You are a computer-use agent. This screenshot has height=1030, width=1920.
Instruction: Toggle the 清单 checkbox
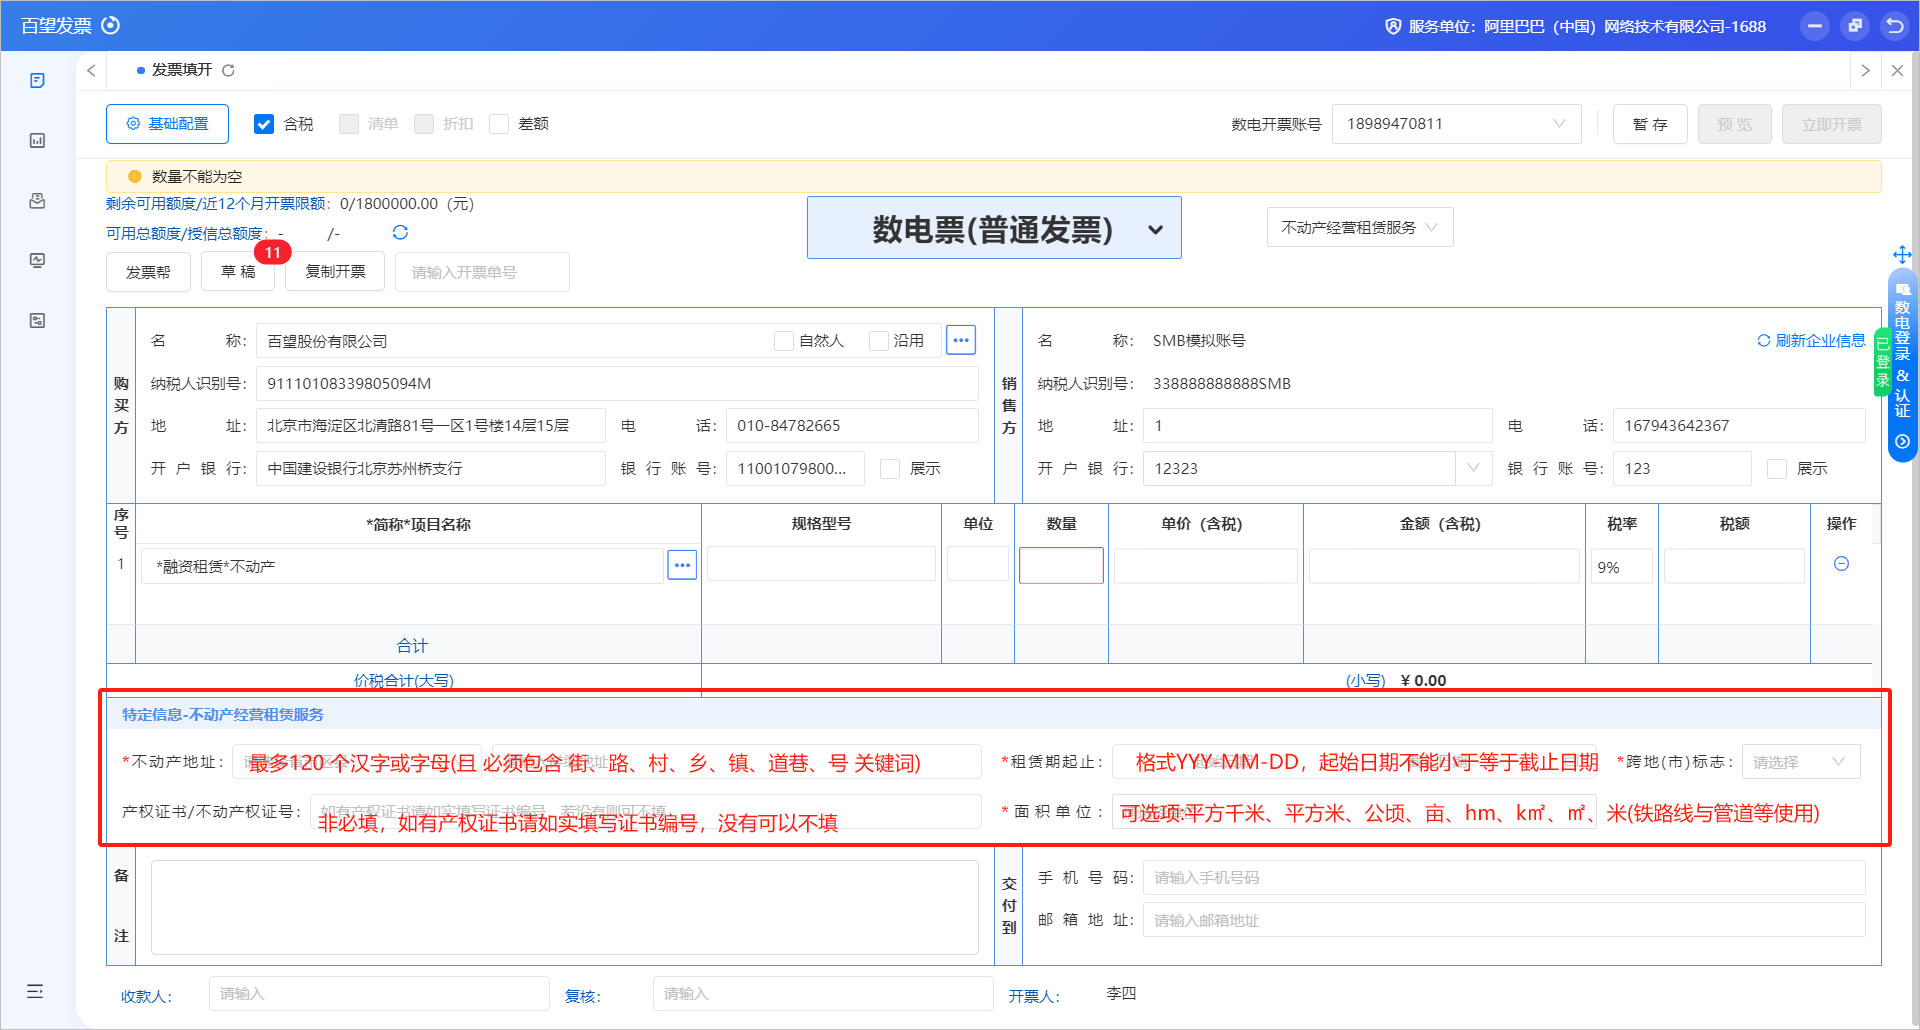click(x=349, y=124)
